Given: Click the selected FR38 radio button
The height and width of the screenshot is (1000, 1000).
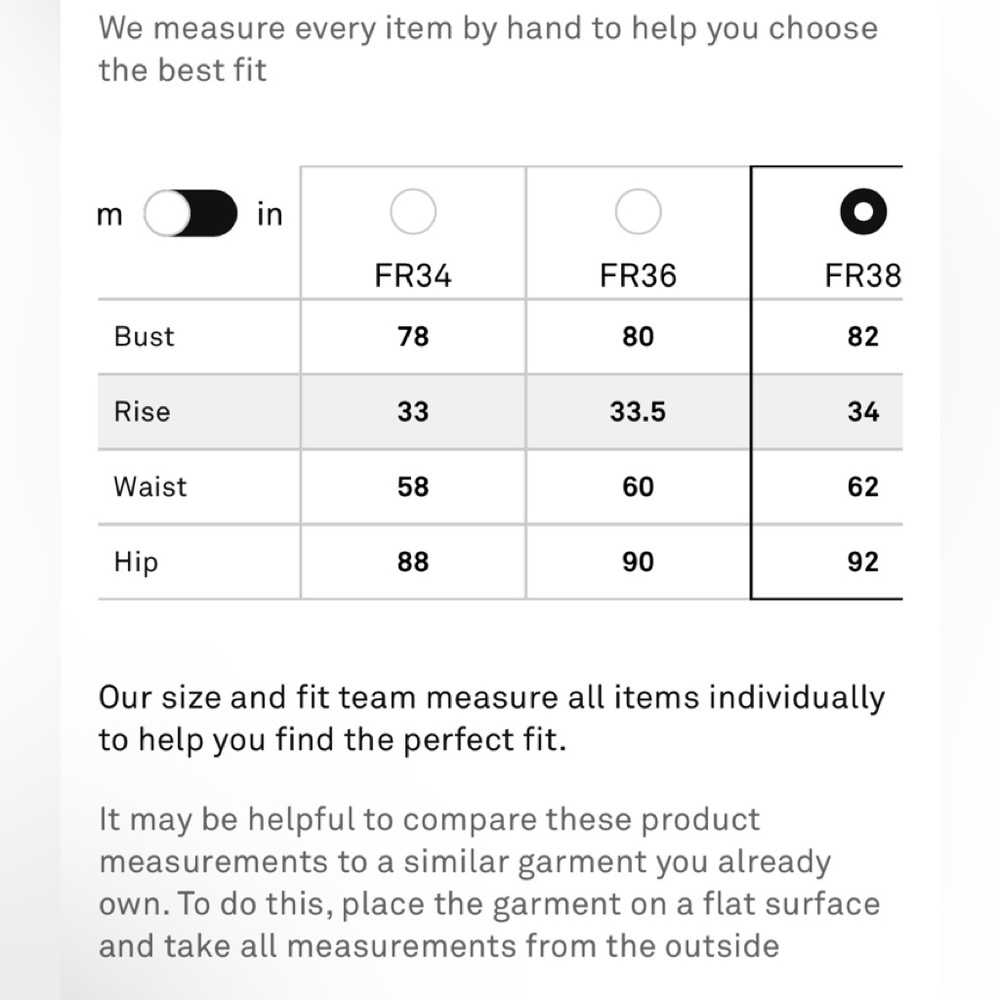Looking at the screenshot, I should (863, 213).
